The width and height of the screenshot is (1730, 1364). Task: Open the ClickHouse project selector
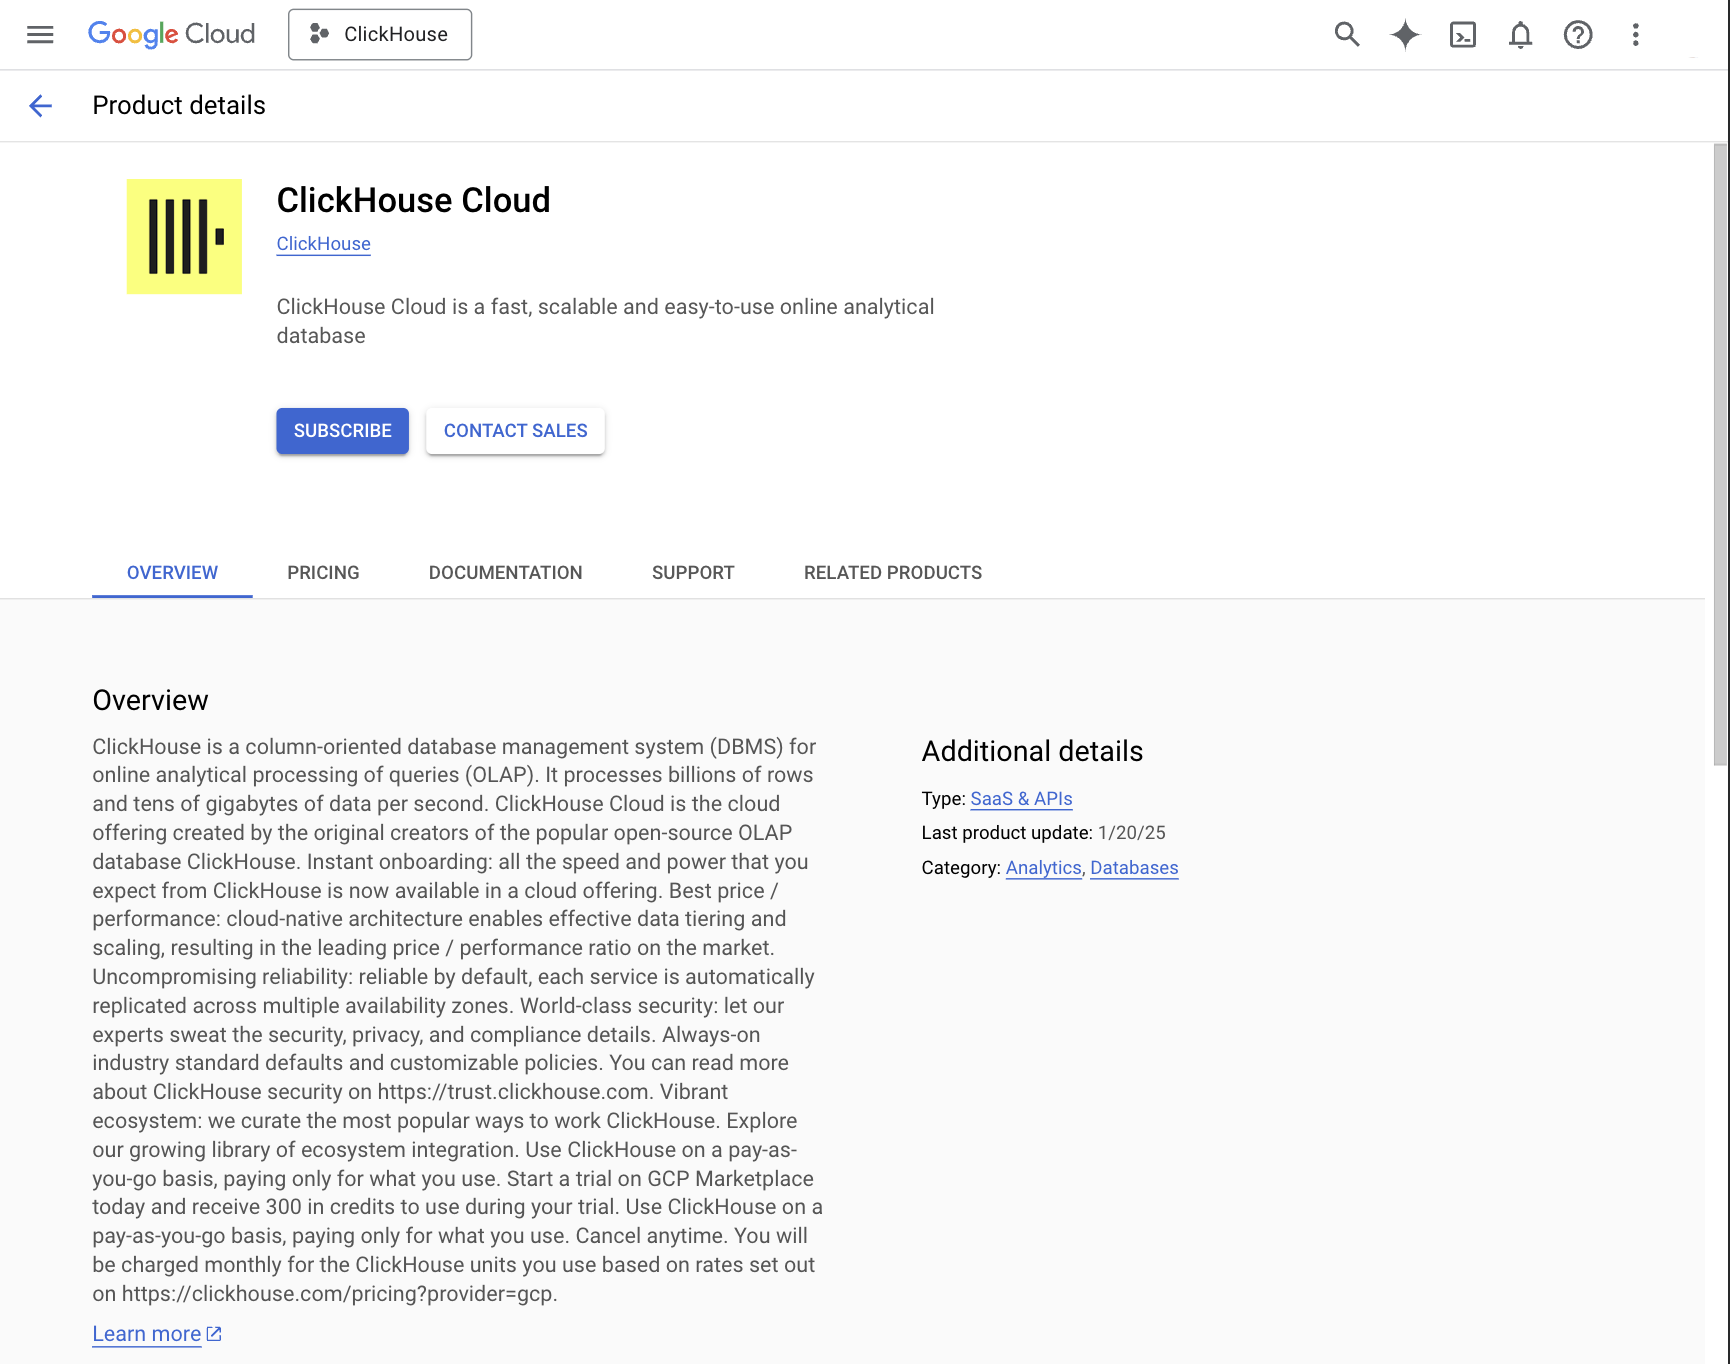[380, 34]
